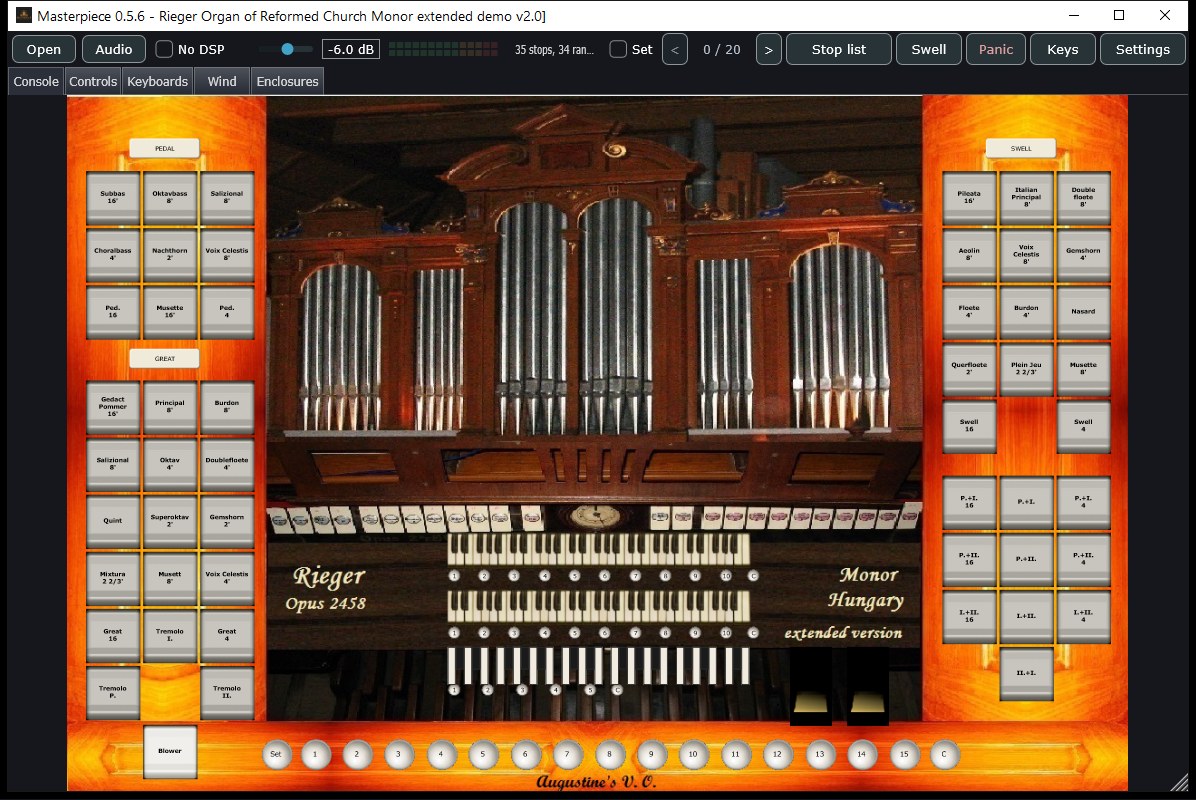1196x800 pixels.
Task: Toggle the P.+II. 4 coupler
Action: (1084, 560)
